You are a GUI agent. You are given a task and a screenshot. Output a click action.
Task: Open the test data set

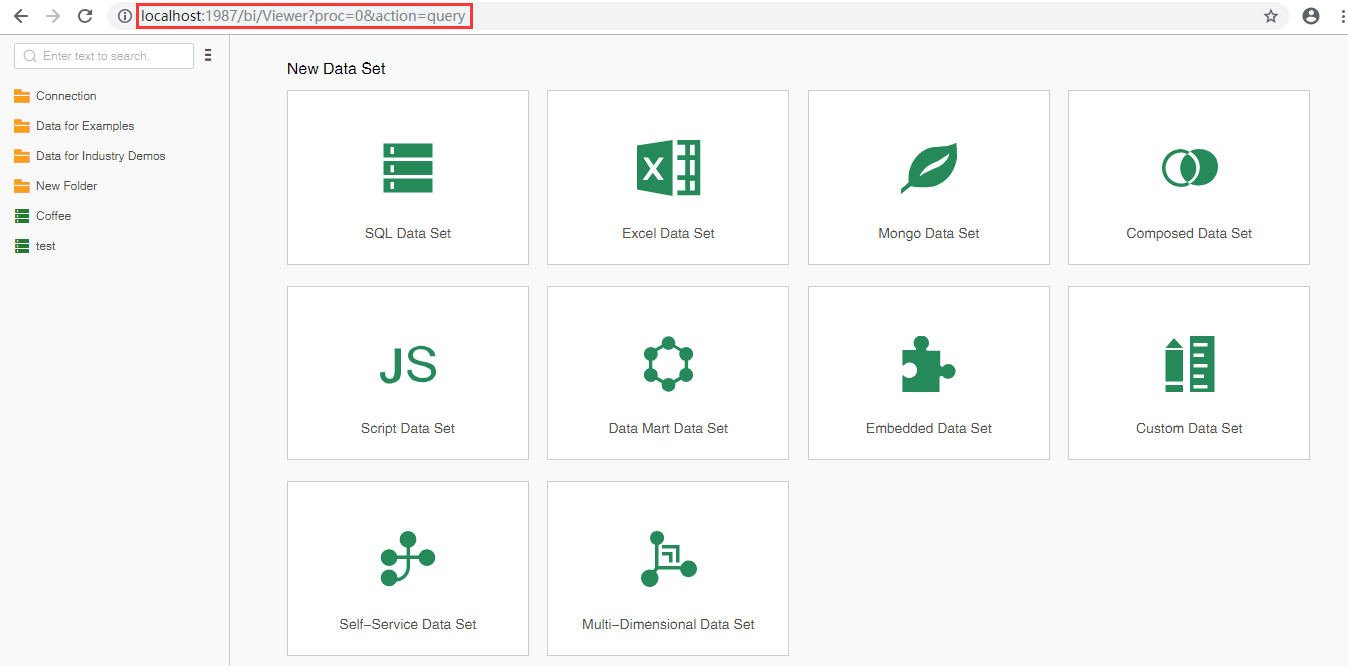[45, 246]
